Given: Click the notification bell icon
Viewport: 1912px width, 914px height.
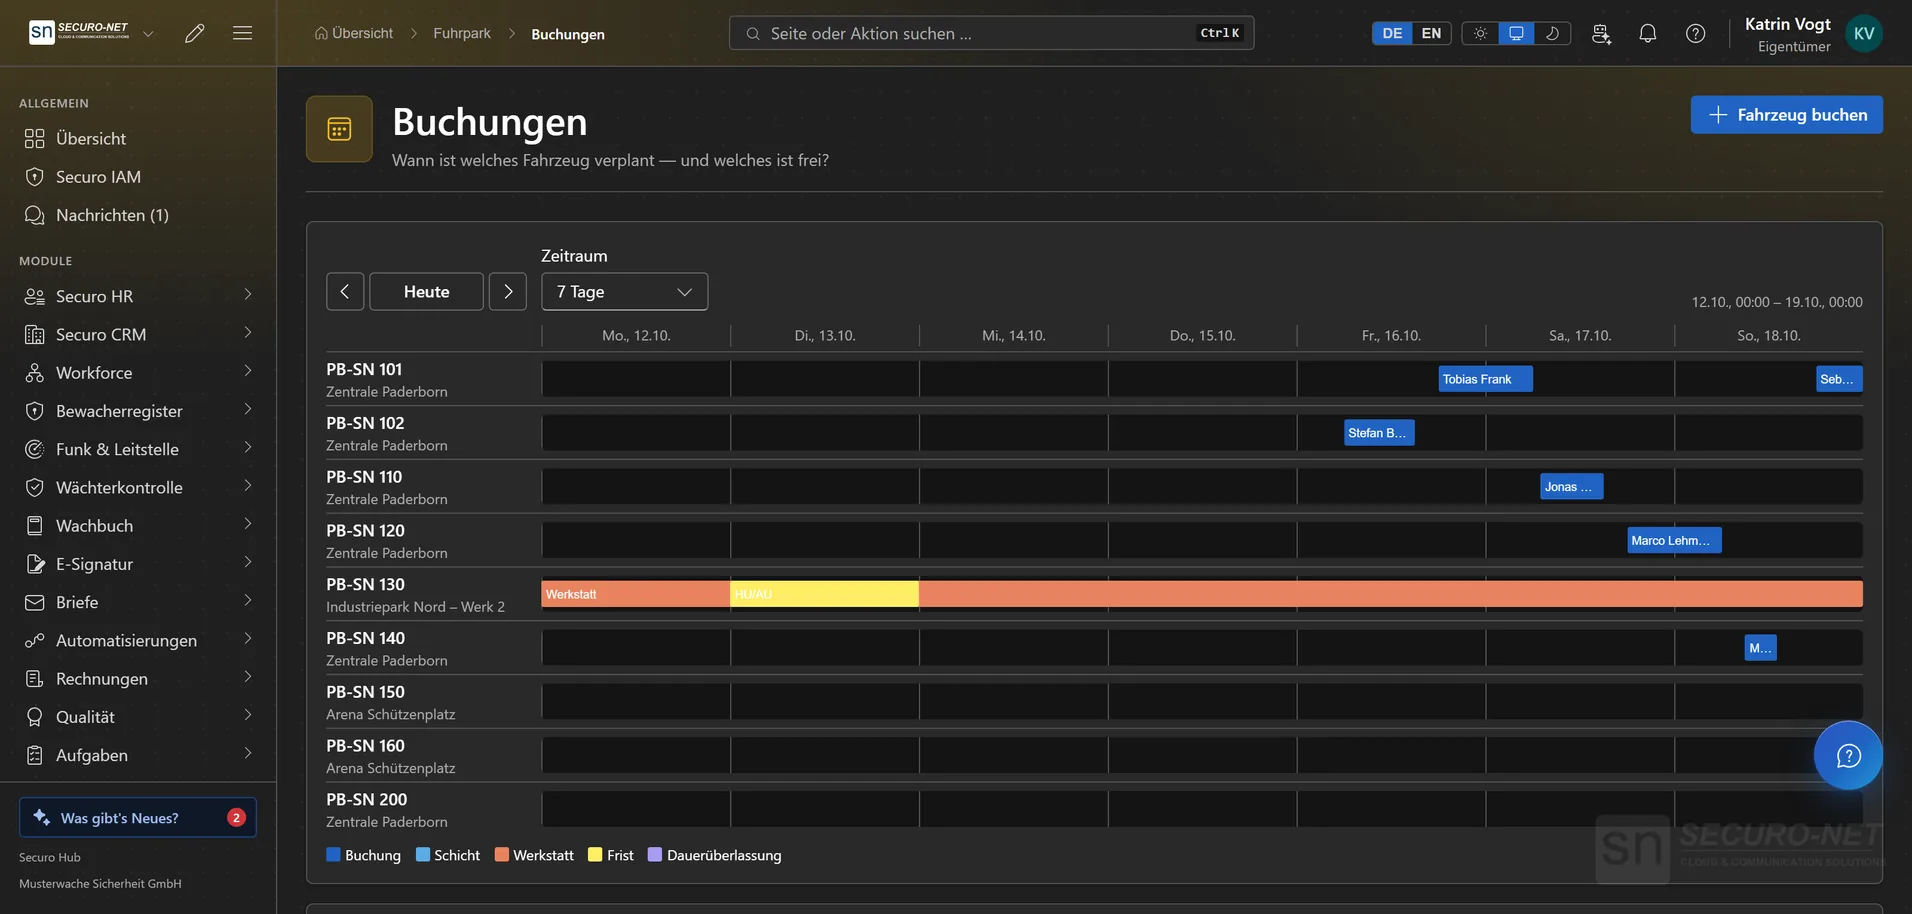Looking at the screenshot, I should point(1647,33).
